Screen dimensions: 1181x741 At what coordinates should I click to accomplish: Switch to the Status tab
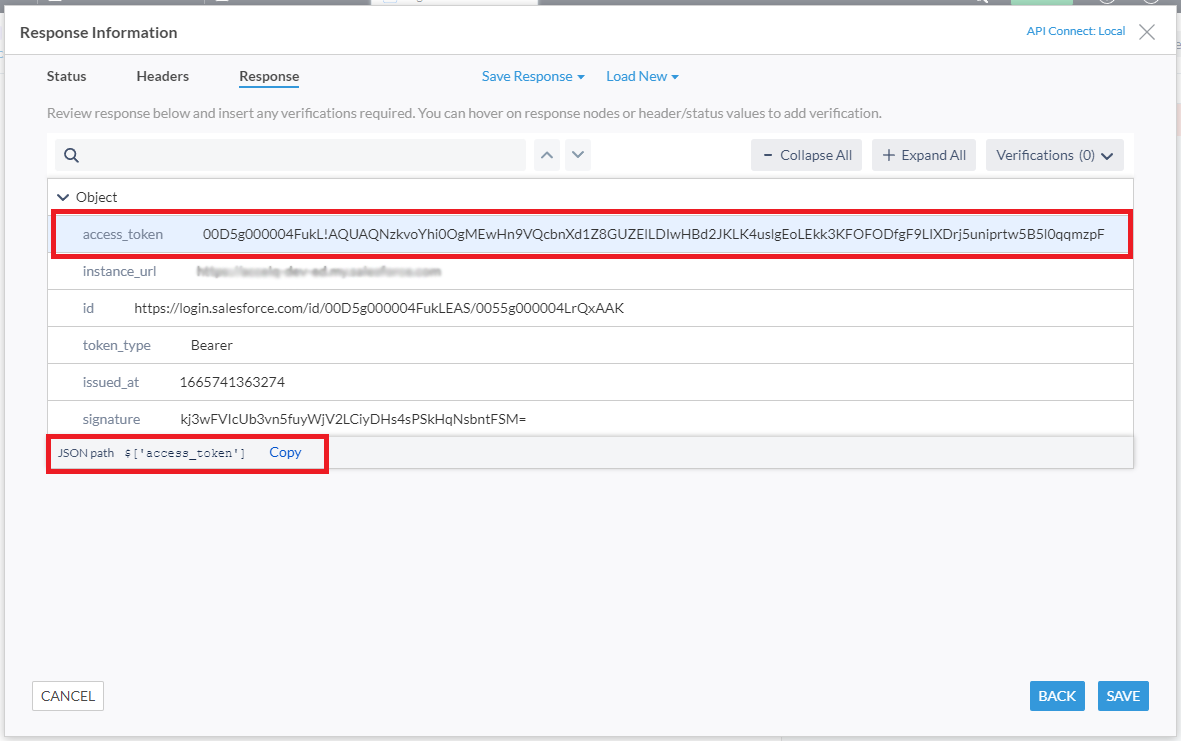point(67,77)
